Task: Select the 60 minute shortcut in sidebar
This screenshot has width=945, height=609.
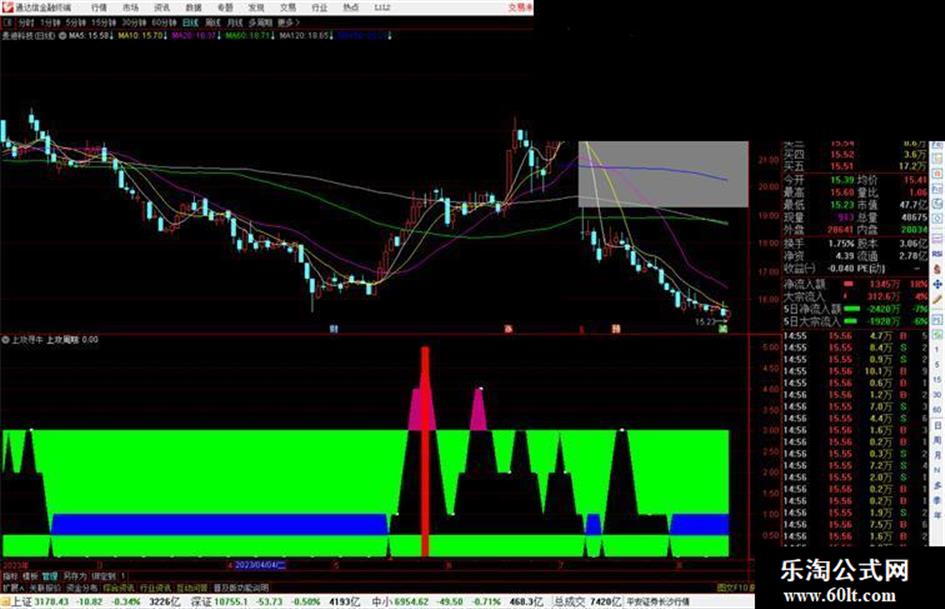Action: (937, 410)
